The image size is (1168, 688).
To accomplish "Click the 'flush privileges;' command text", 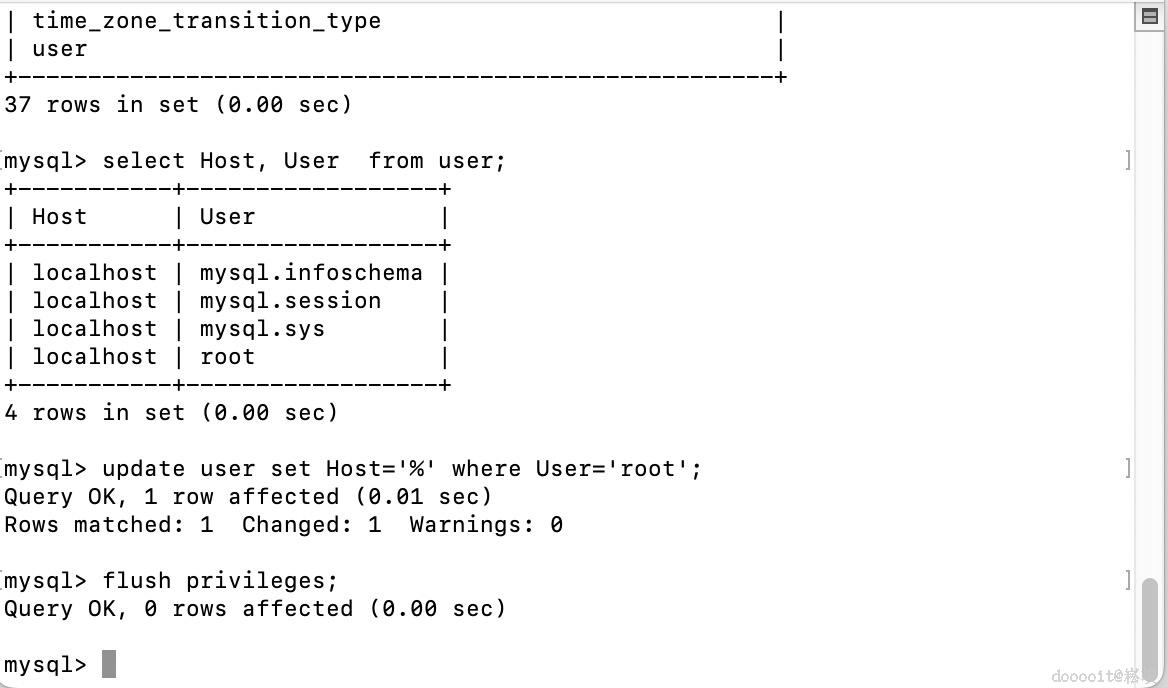I will 220,581.
